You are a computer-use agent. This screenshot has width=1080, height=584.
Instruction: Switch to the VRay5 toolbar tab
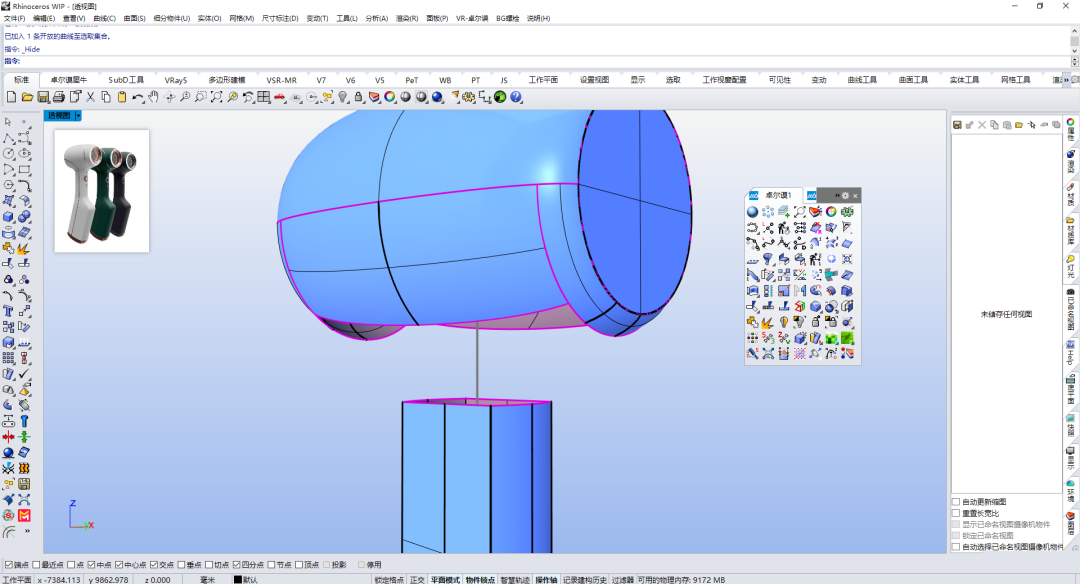[176, 80]
